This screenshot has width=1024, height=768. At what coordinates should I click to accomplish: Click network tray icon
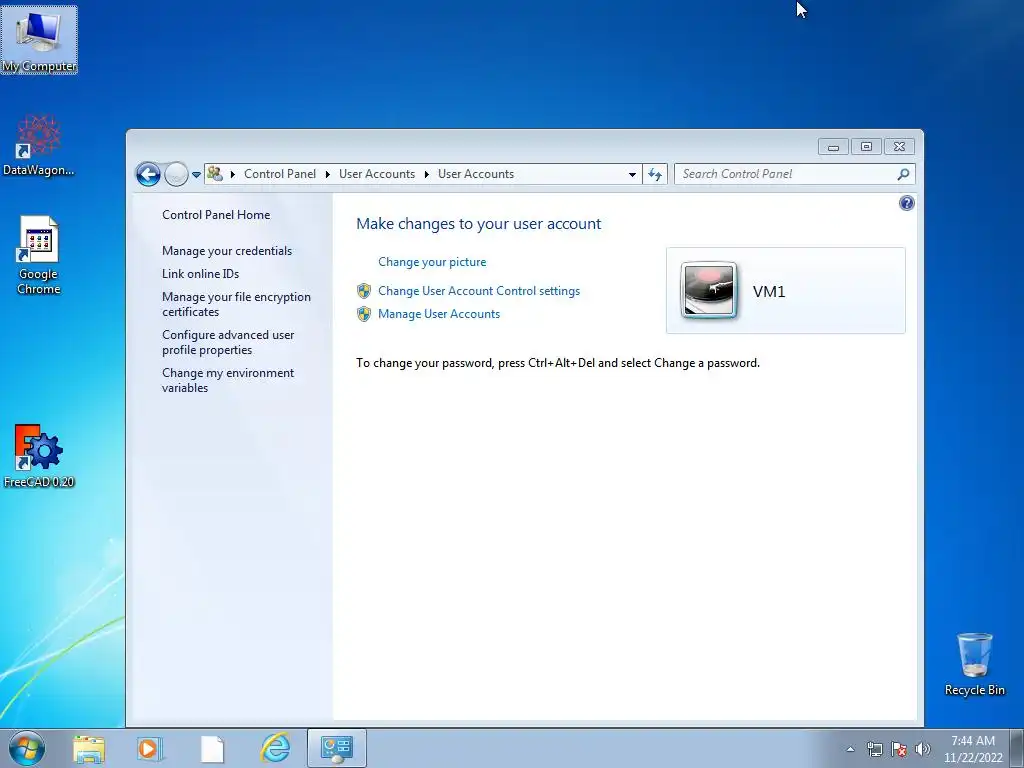coord(874,749)
